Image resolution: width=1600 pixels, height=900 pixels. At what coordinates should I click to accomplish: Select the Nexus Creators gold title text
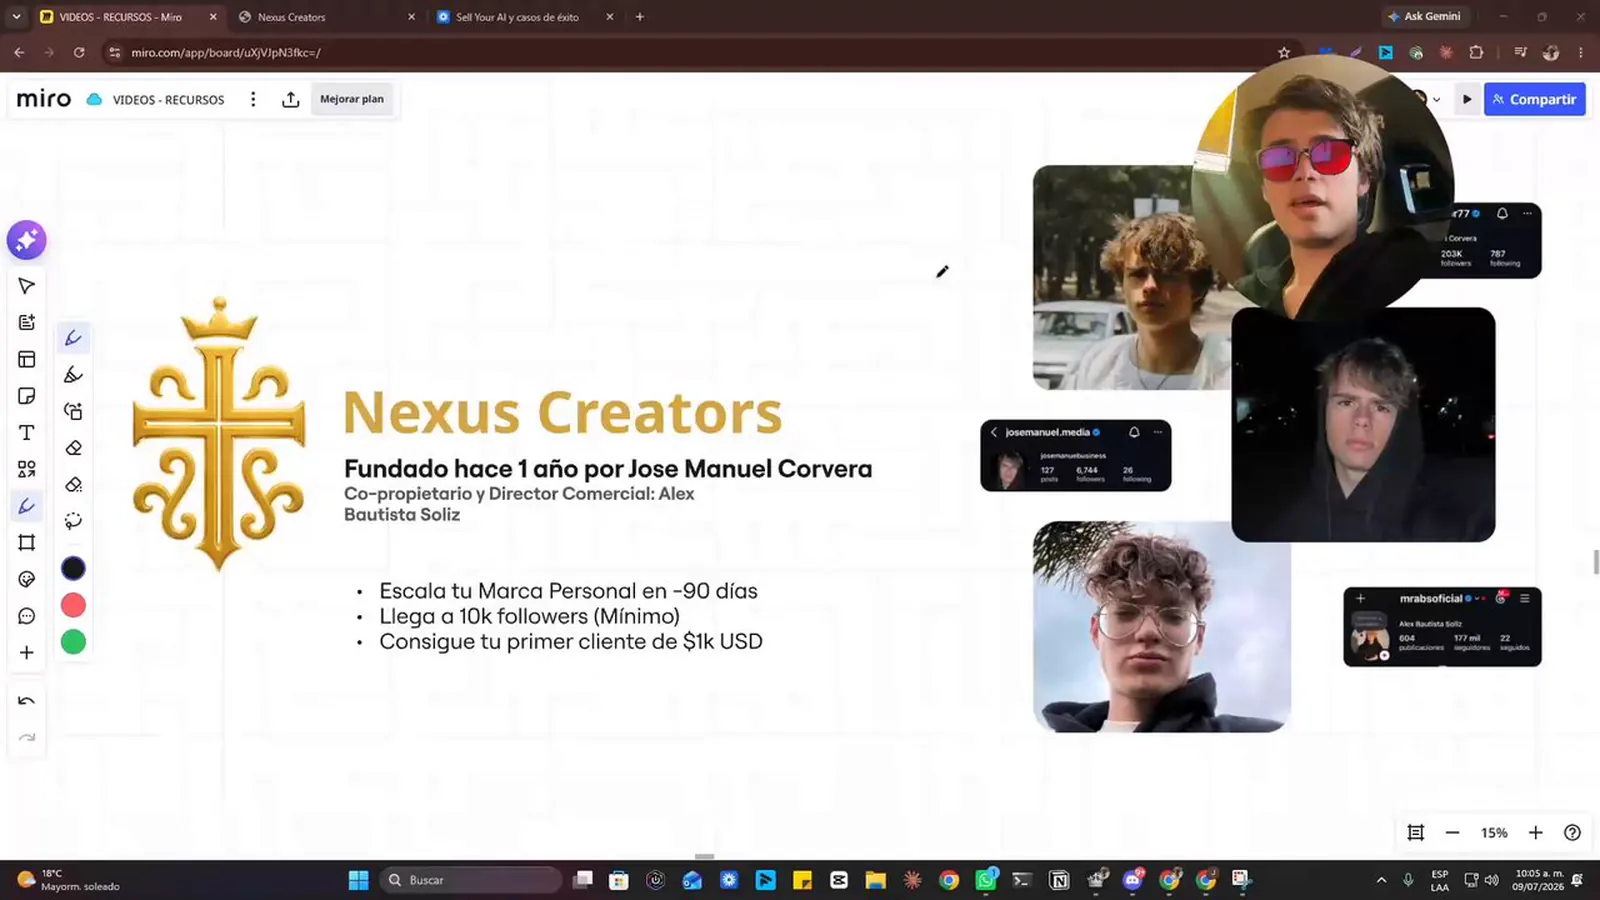click(562, 412)
